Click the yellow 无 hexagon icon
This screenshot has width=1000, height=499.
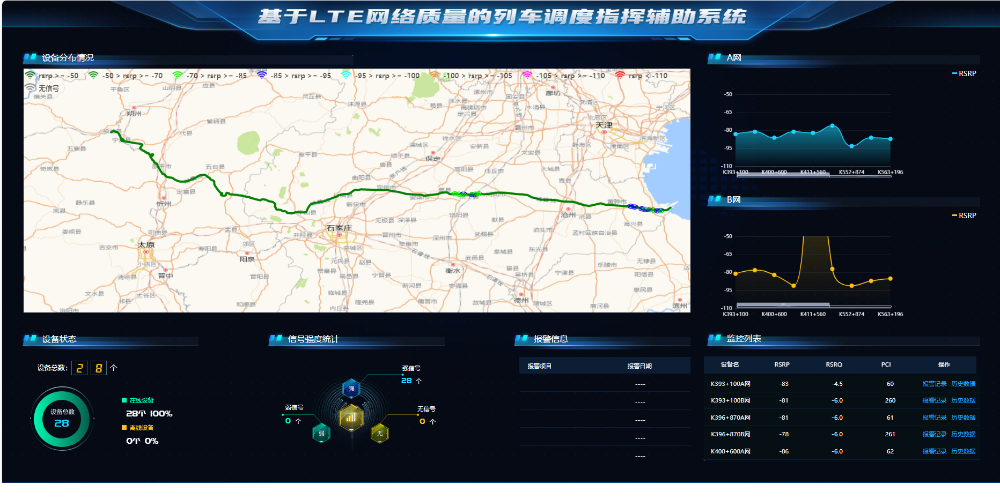coord(379,432)
